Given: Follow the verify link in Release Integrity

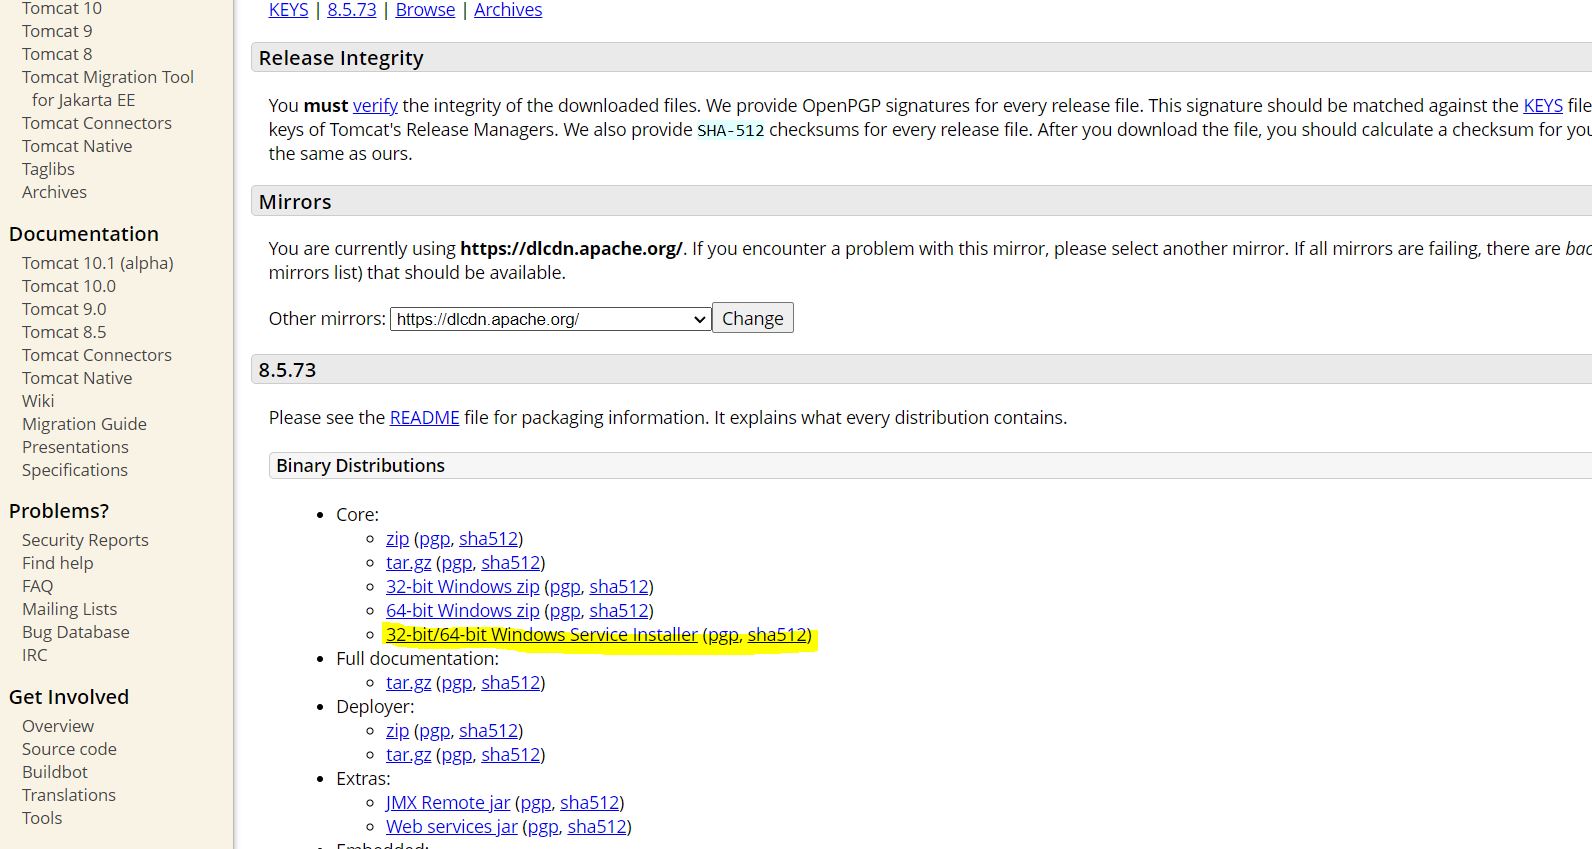Looking at the screenshot, I should [x=375, y=105].
